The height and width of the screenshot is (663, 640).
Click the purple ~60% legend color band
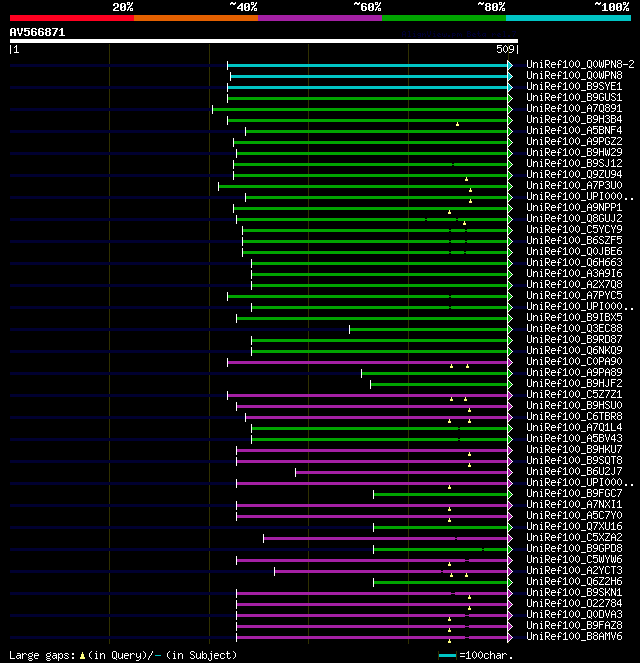tap(320, 18)
